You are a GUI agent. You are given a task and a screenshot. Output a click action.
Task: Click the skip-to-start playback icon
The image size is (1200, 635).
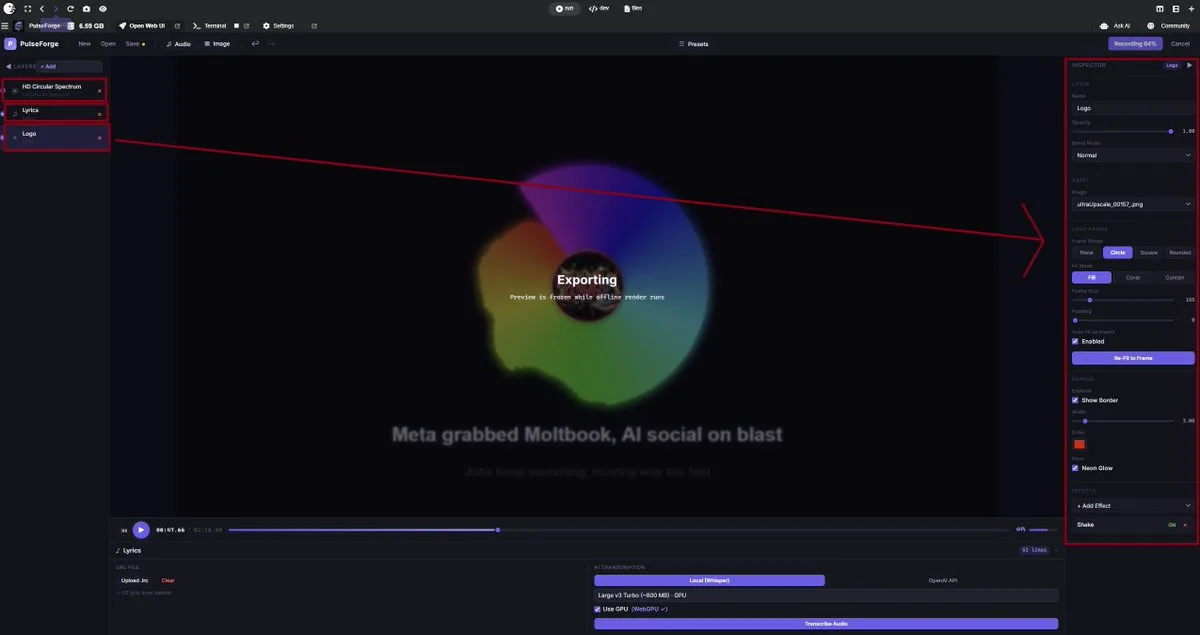click(124, 530)
